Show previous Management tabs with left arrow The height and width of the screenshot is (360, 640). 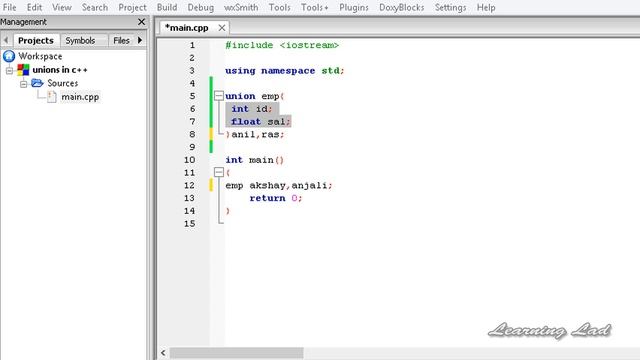click(x=6, y=40)
